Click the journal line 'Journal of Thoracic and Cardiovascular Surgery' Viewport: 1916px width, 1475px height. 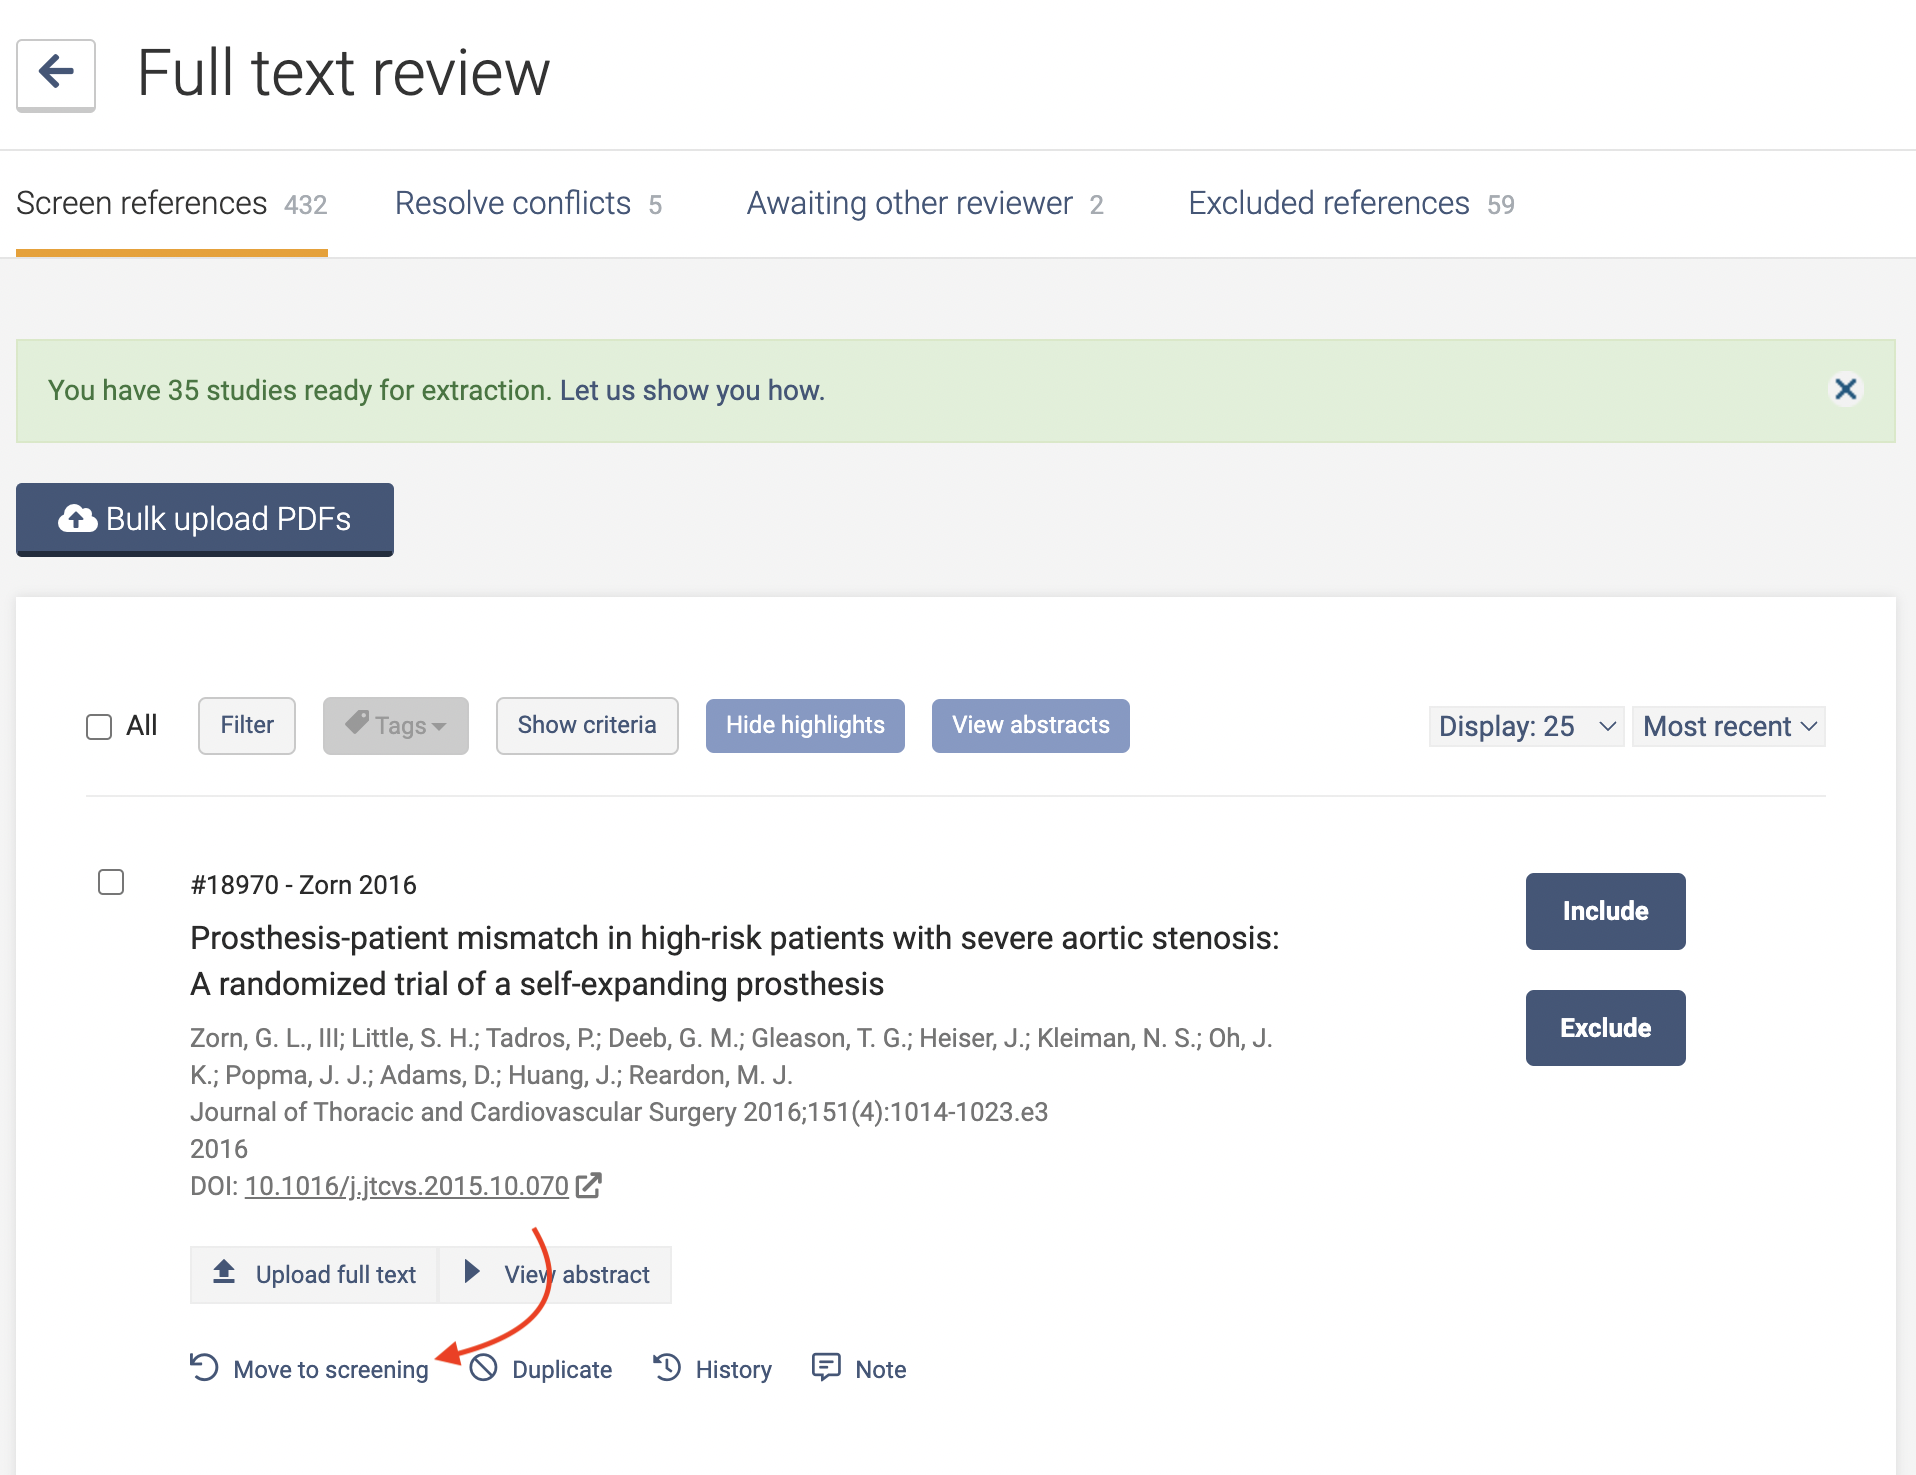pyautogui.click(x=619, y=1112)
